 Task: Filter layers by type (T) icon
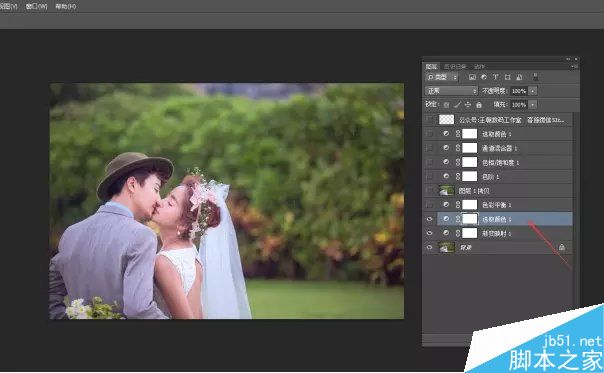coord(495,77)
